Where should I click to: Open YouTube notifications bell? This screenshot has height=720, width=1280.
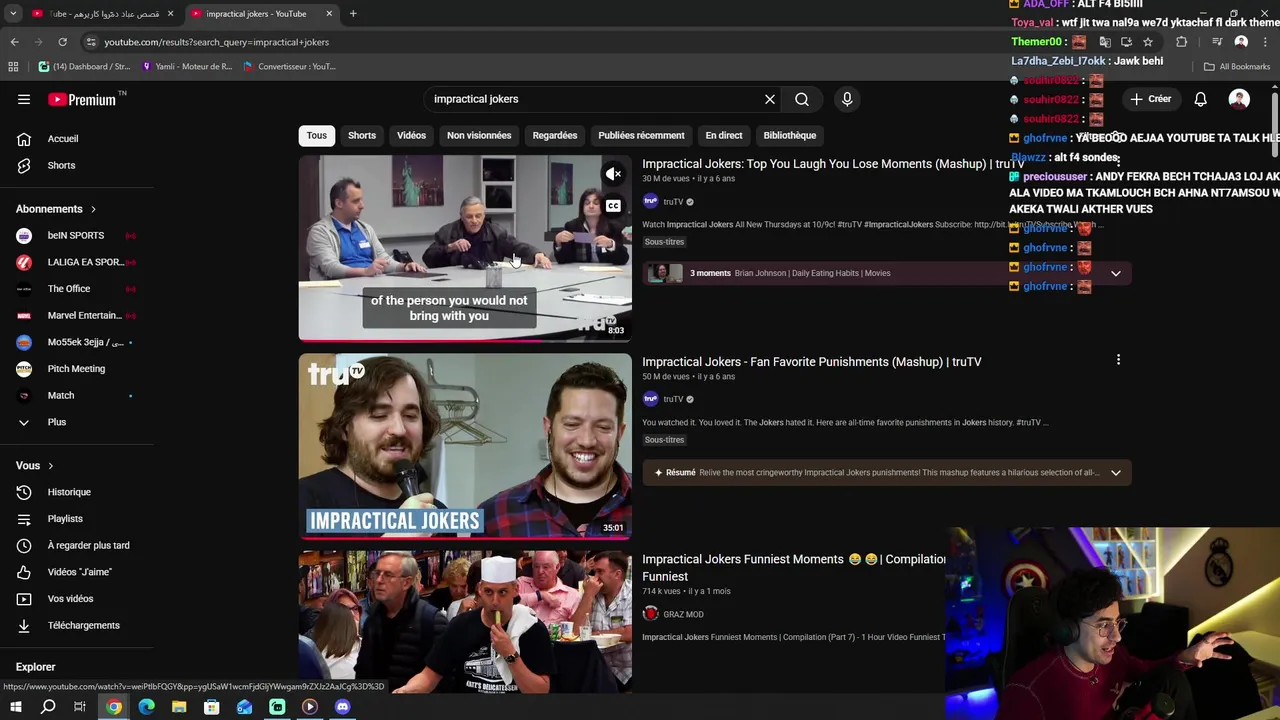[x=1200, y=99]
